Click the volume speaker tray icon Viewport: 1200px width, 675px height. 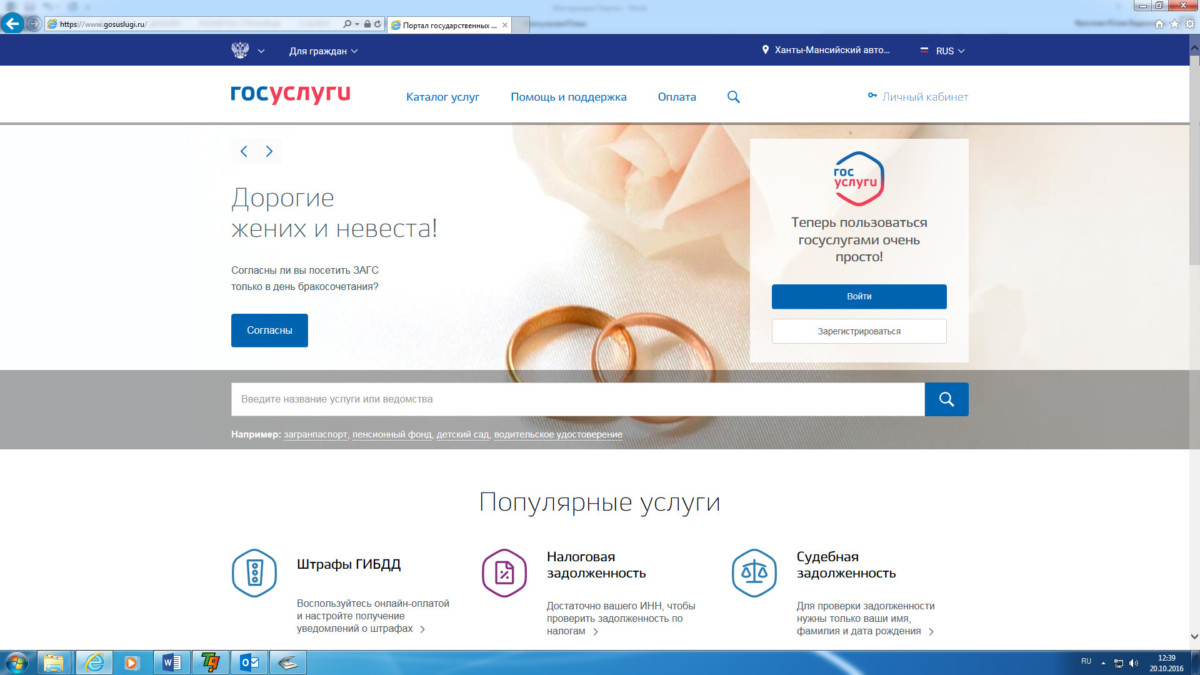(x=1133, y=662)
